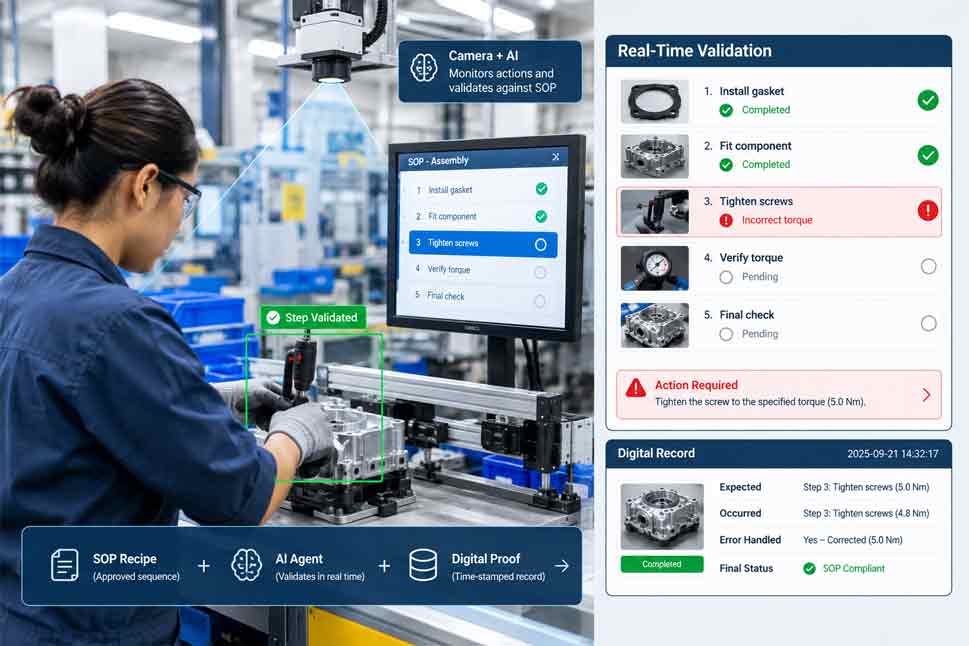Viewport: 969px width, 646px height.
Task: Click the Error Handled label
Action: (750, 540)
